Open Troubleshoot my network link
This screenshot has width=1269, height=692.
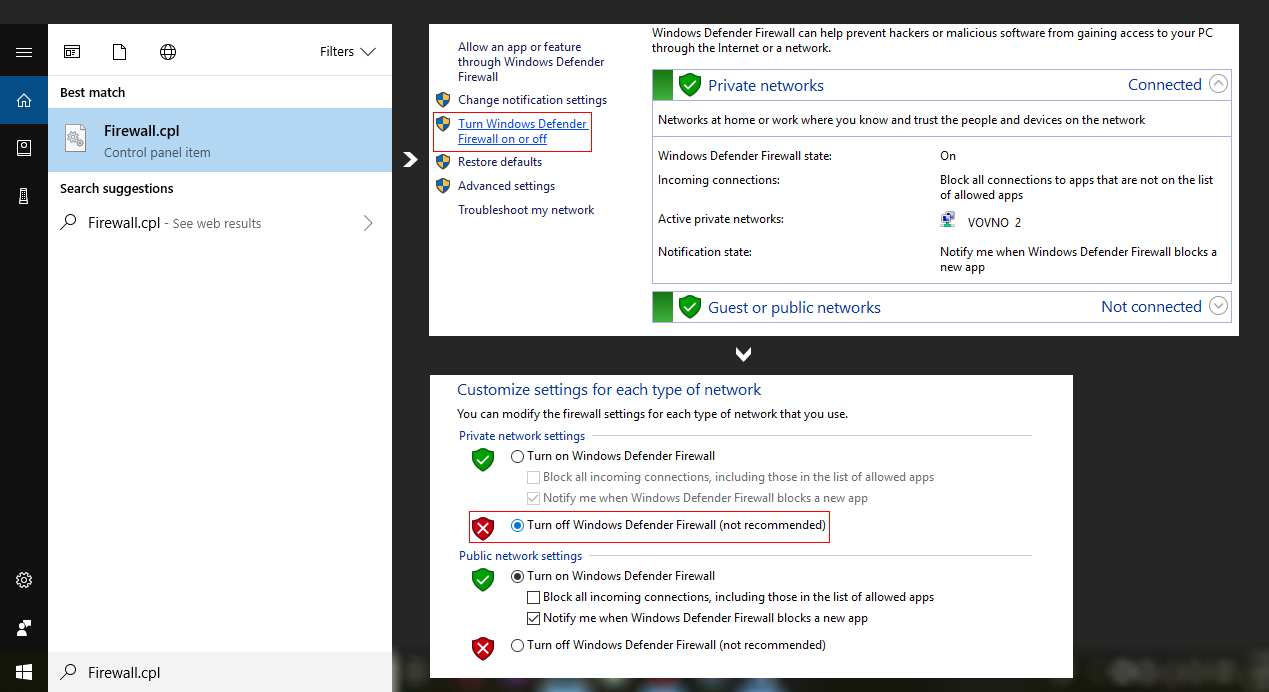coord(526,210)
